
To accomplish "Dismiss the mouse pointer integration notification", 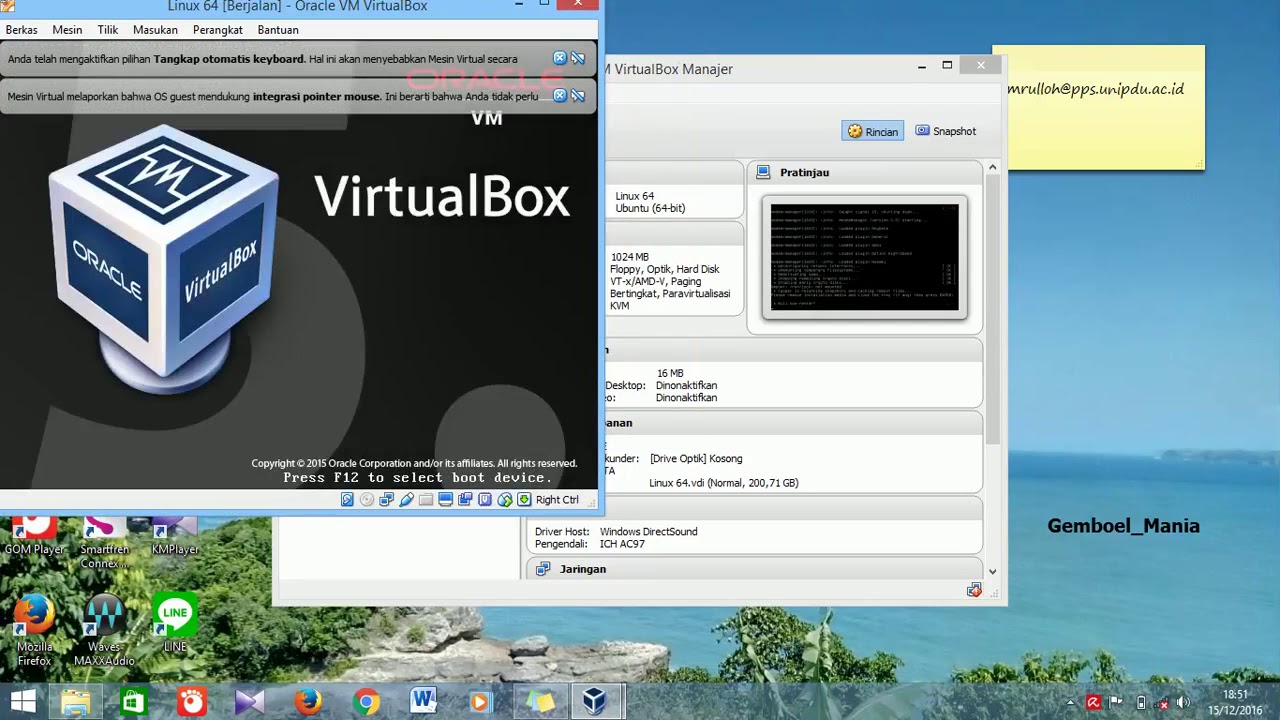I will tap(560, 96).
